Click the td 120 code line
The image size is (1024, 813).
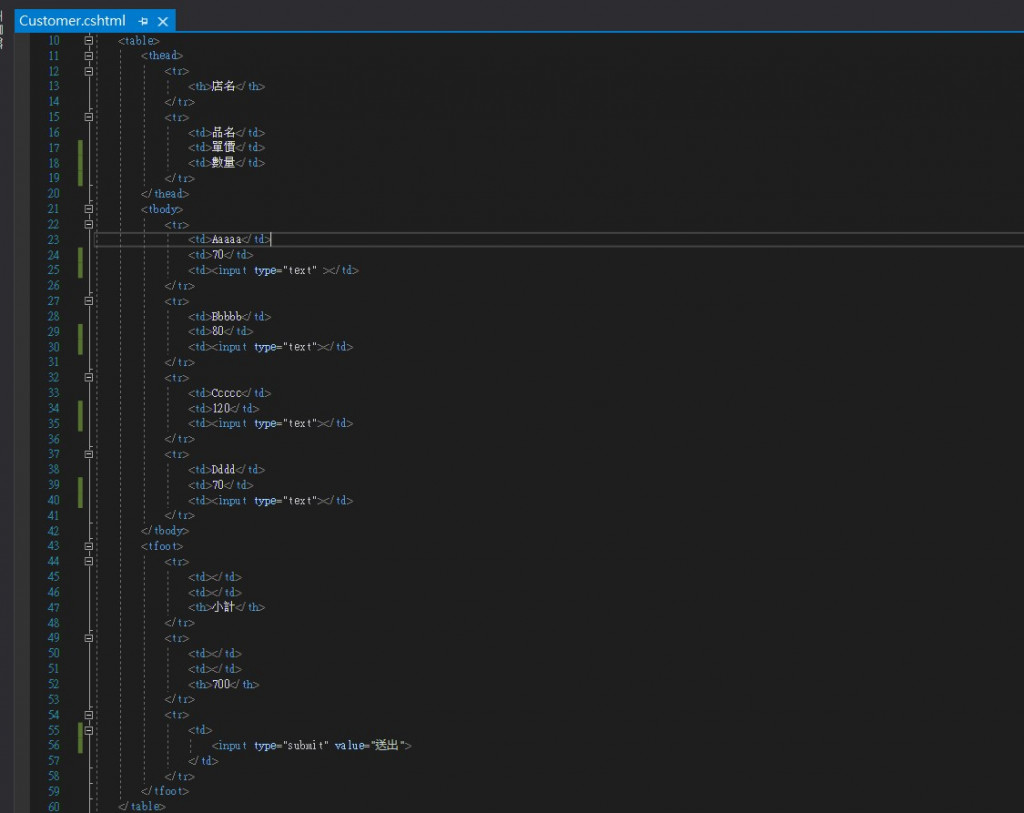pyautogui.click(x=223, y=408)
